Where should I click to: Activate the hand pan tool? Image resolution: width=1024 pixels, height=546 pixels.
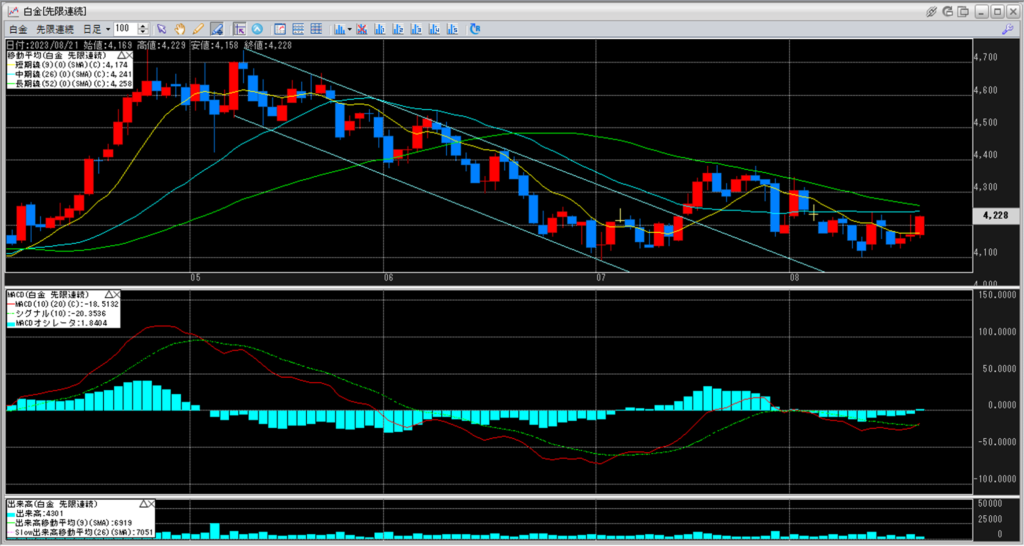coord(180,29)
